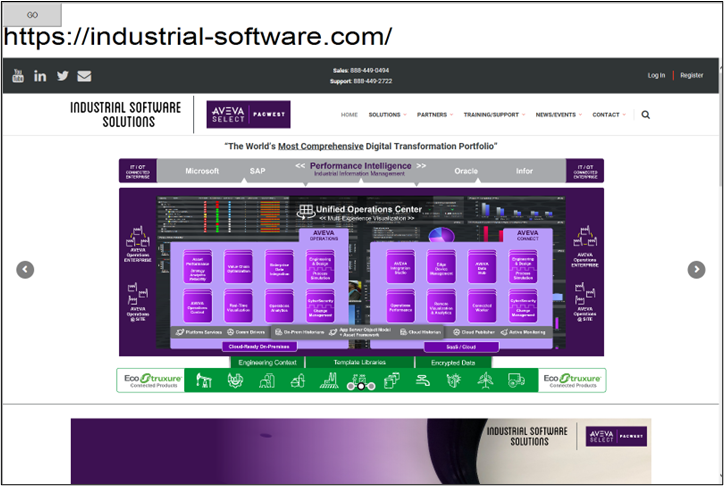The height and width of the screenshot is (486, 724).
Task: Click the tractor vehicle icon in green bar
Action: tap(516, 380)
